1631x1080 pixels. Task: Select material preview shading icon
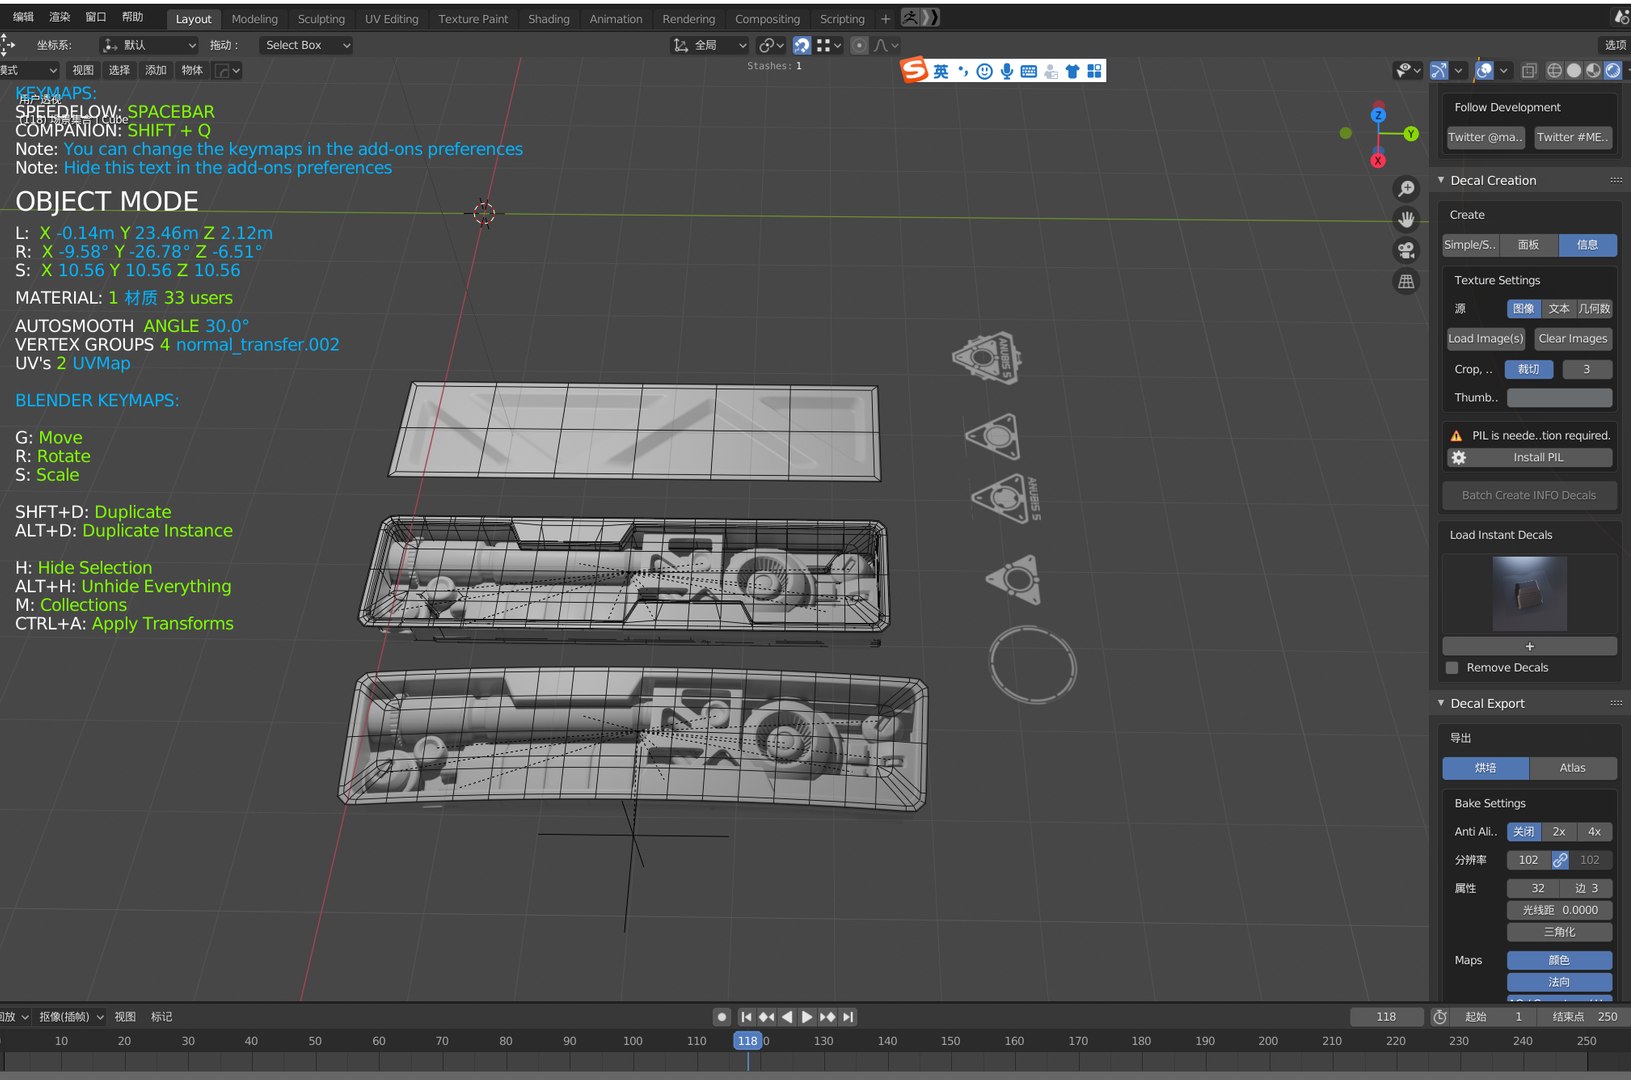(1593, 70)
